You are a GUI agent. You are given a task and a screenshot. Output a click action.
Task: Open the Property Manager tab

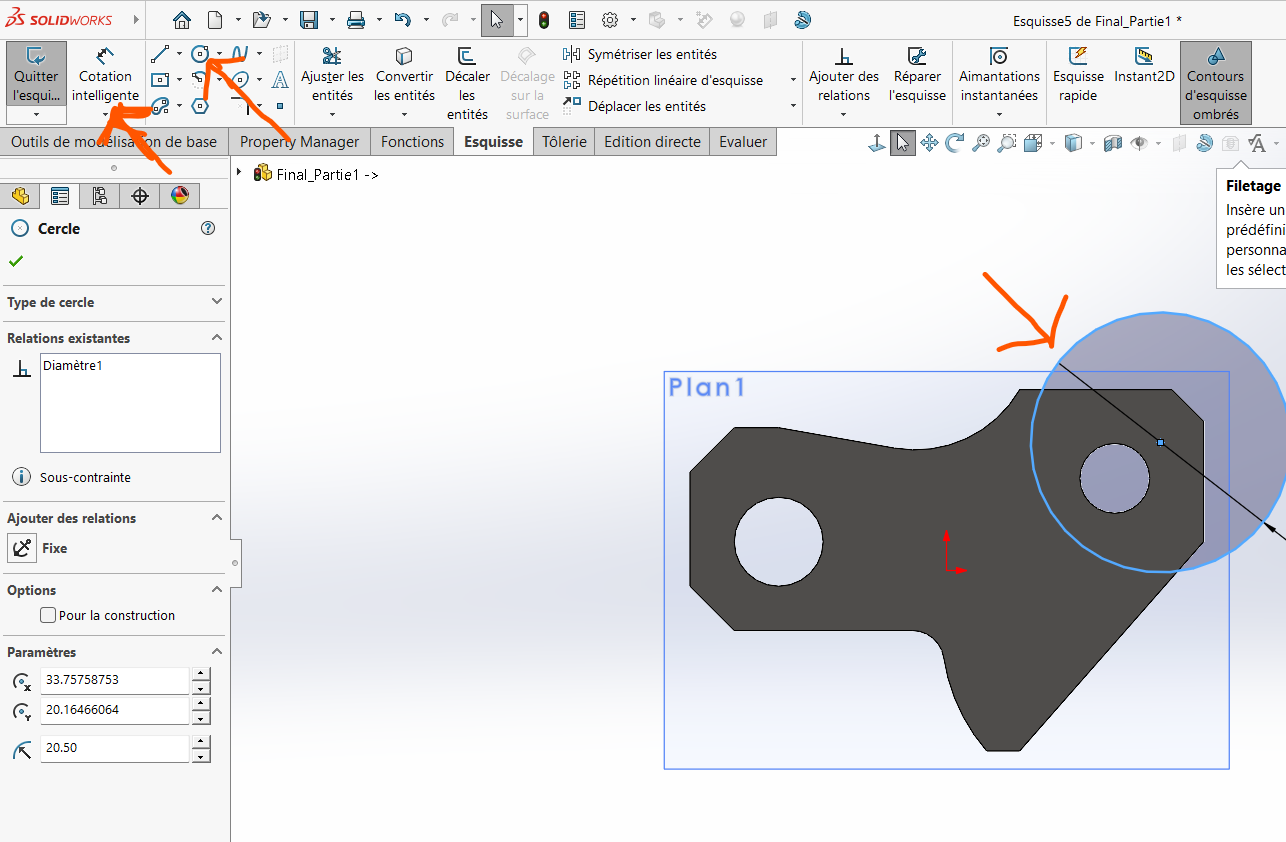[x=299, y=142]
